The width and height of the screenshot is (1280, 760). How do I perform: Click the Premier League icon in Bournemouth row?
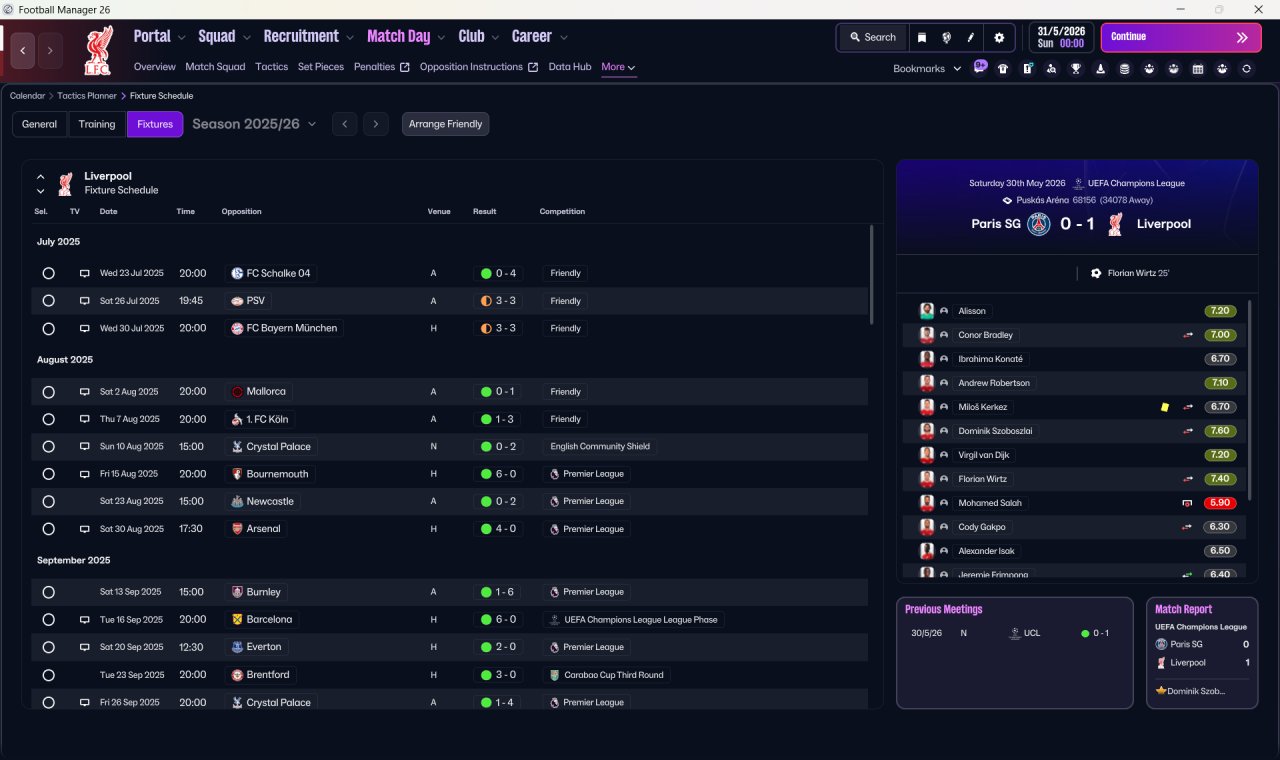tap(554, 474)
